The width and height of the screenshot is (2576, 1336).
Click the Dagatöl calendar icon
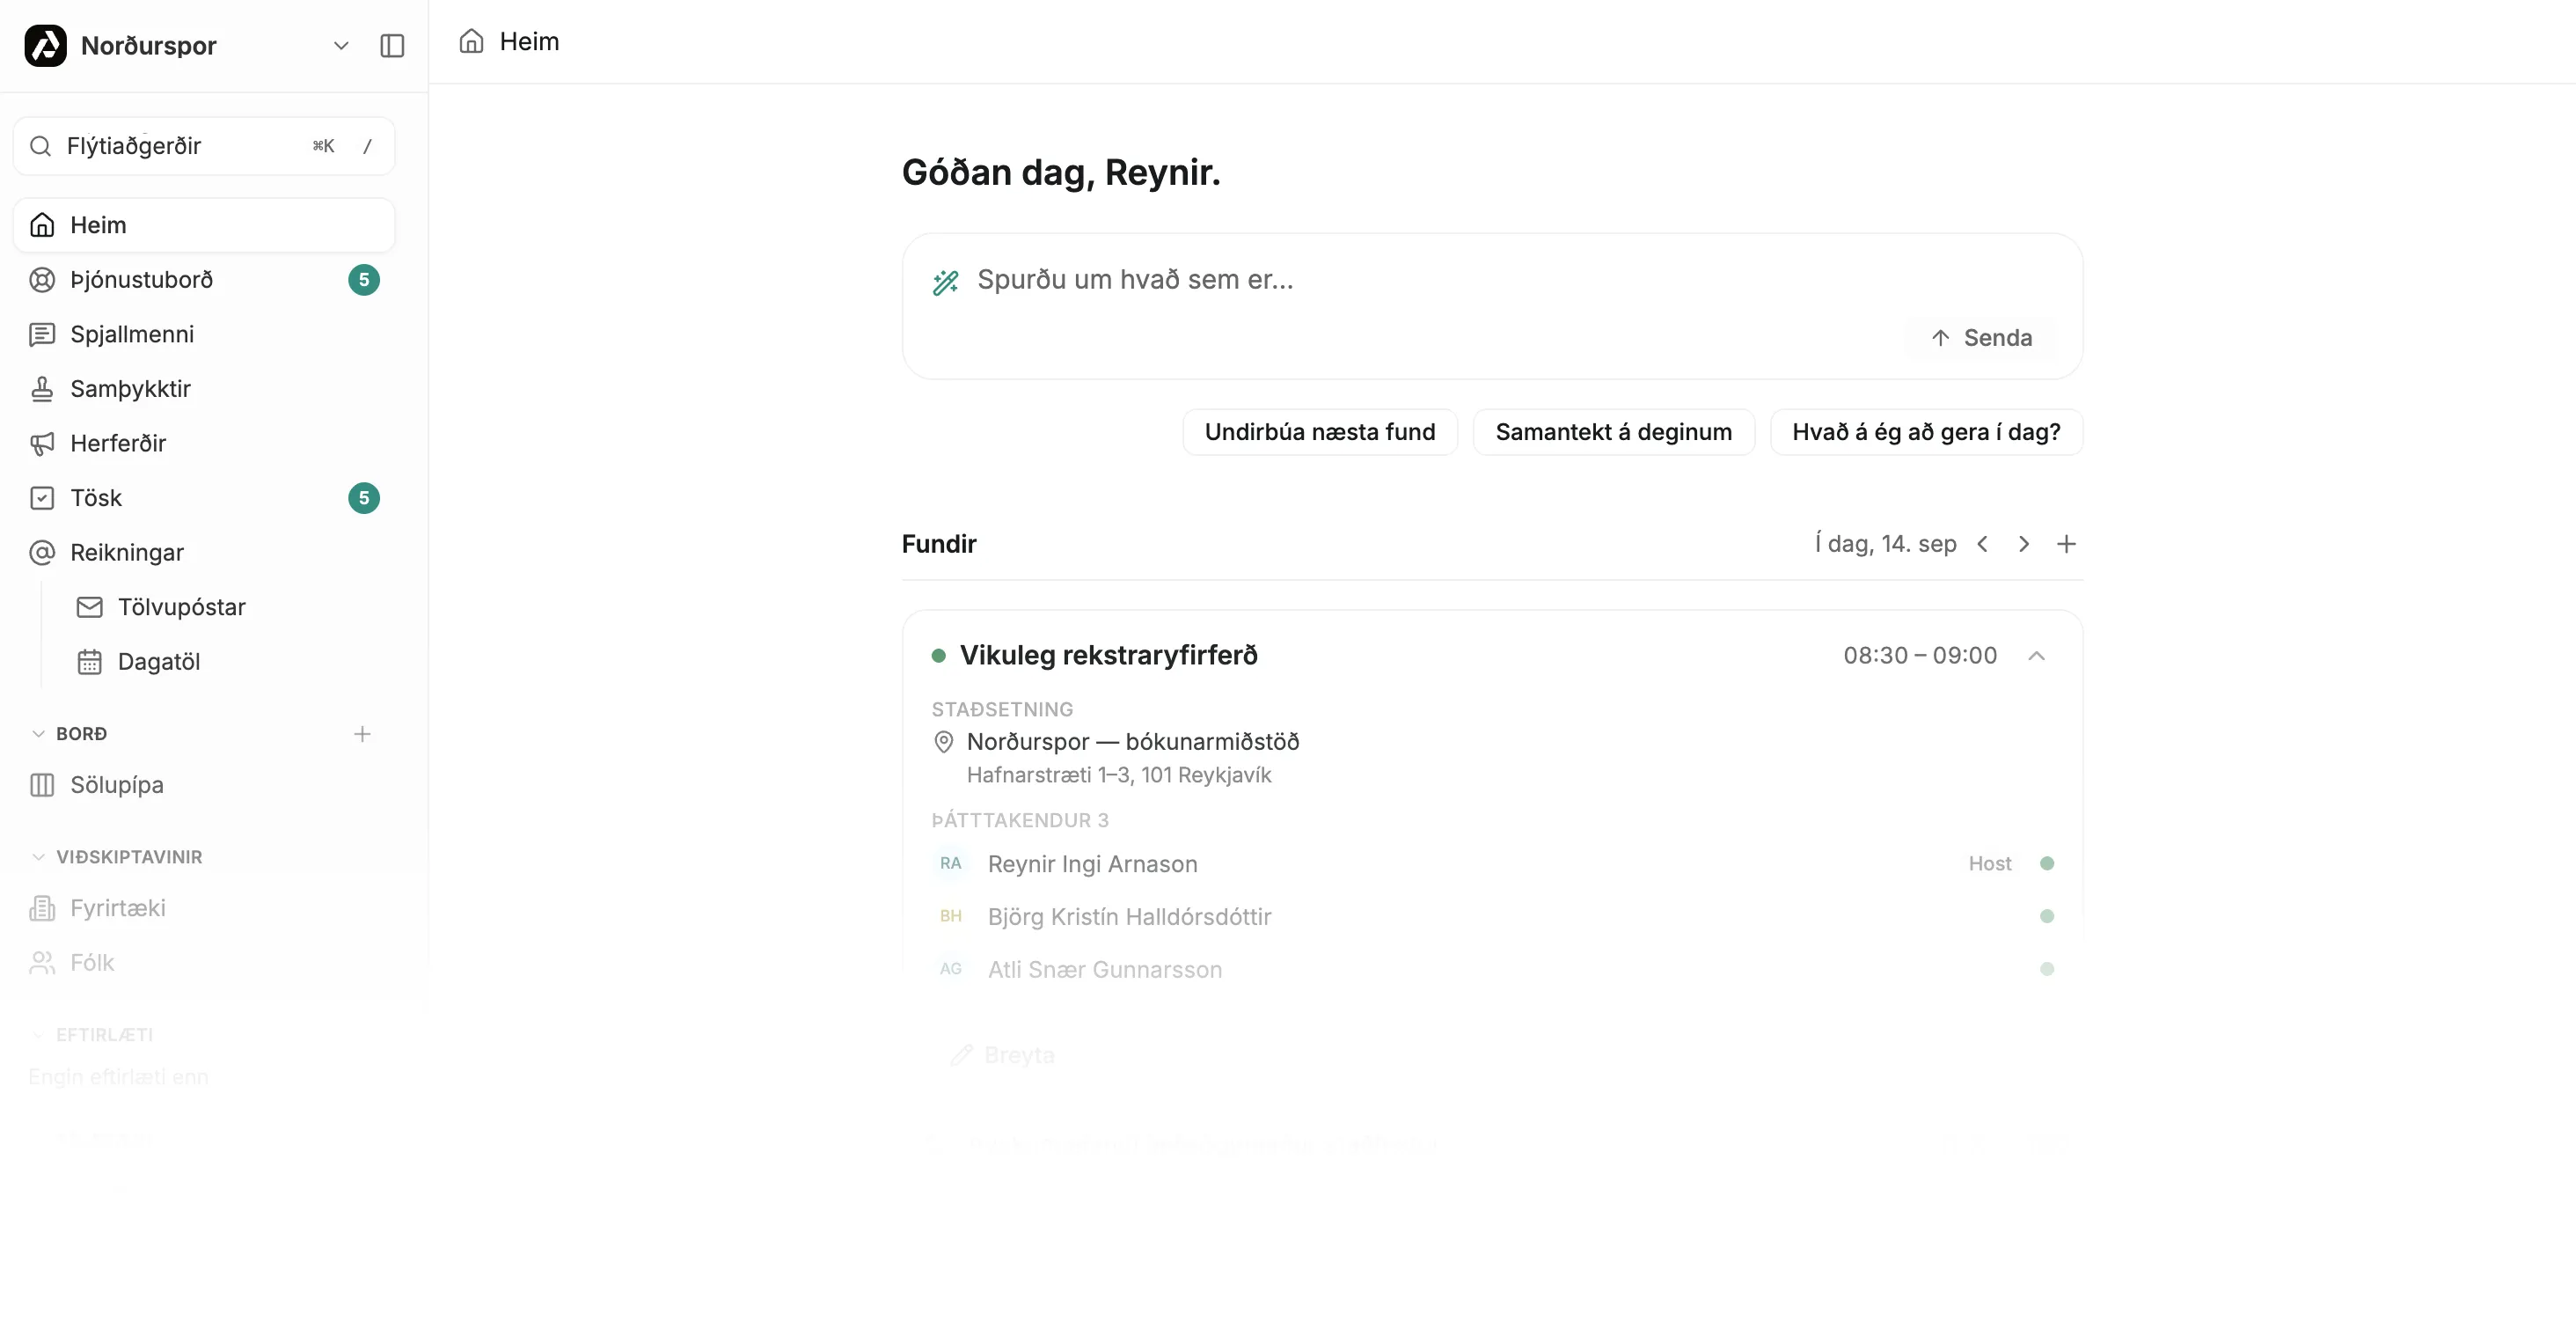tap(90, 661)
